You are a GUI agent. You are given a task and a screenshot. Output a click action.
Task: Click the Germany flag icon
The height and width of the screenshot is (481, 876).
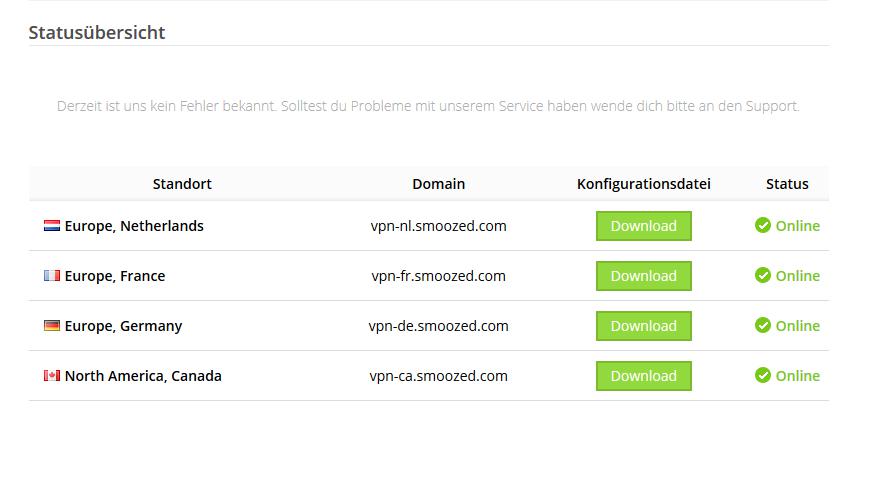coord(52,325)
